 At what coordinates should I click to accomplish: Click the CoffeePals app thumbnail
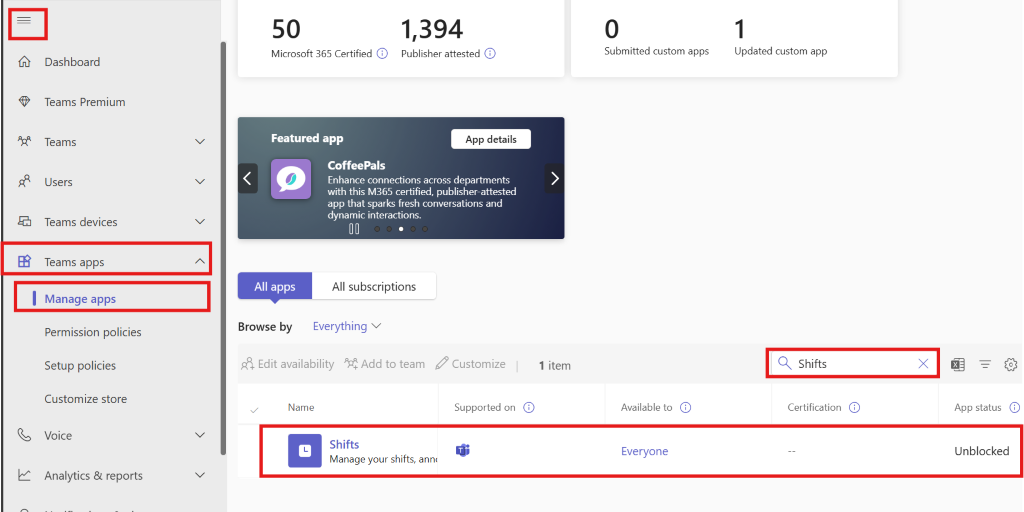(291, 178)
